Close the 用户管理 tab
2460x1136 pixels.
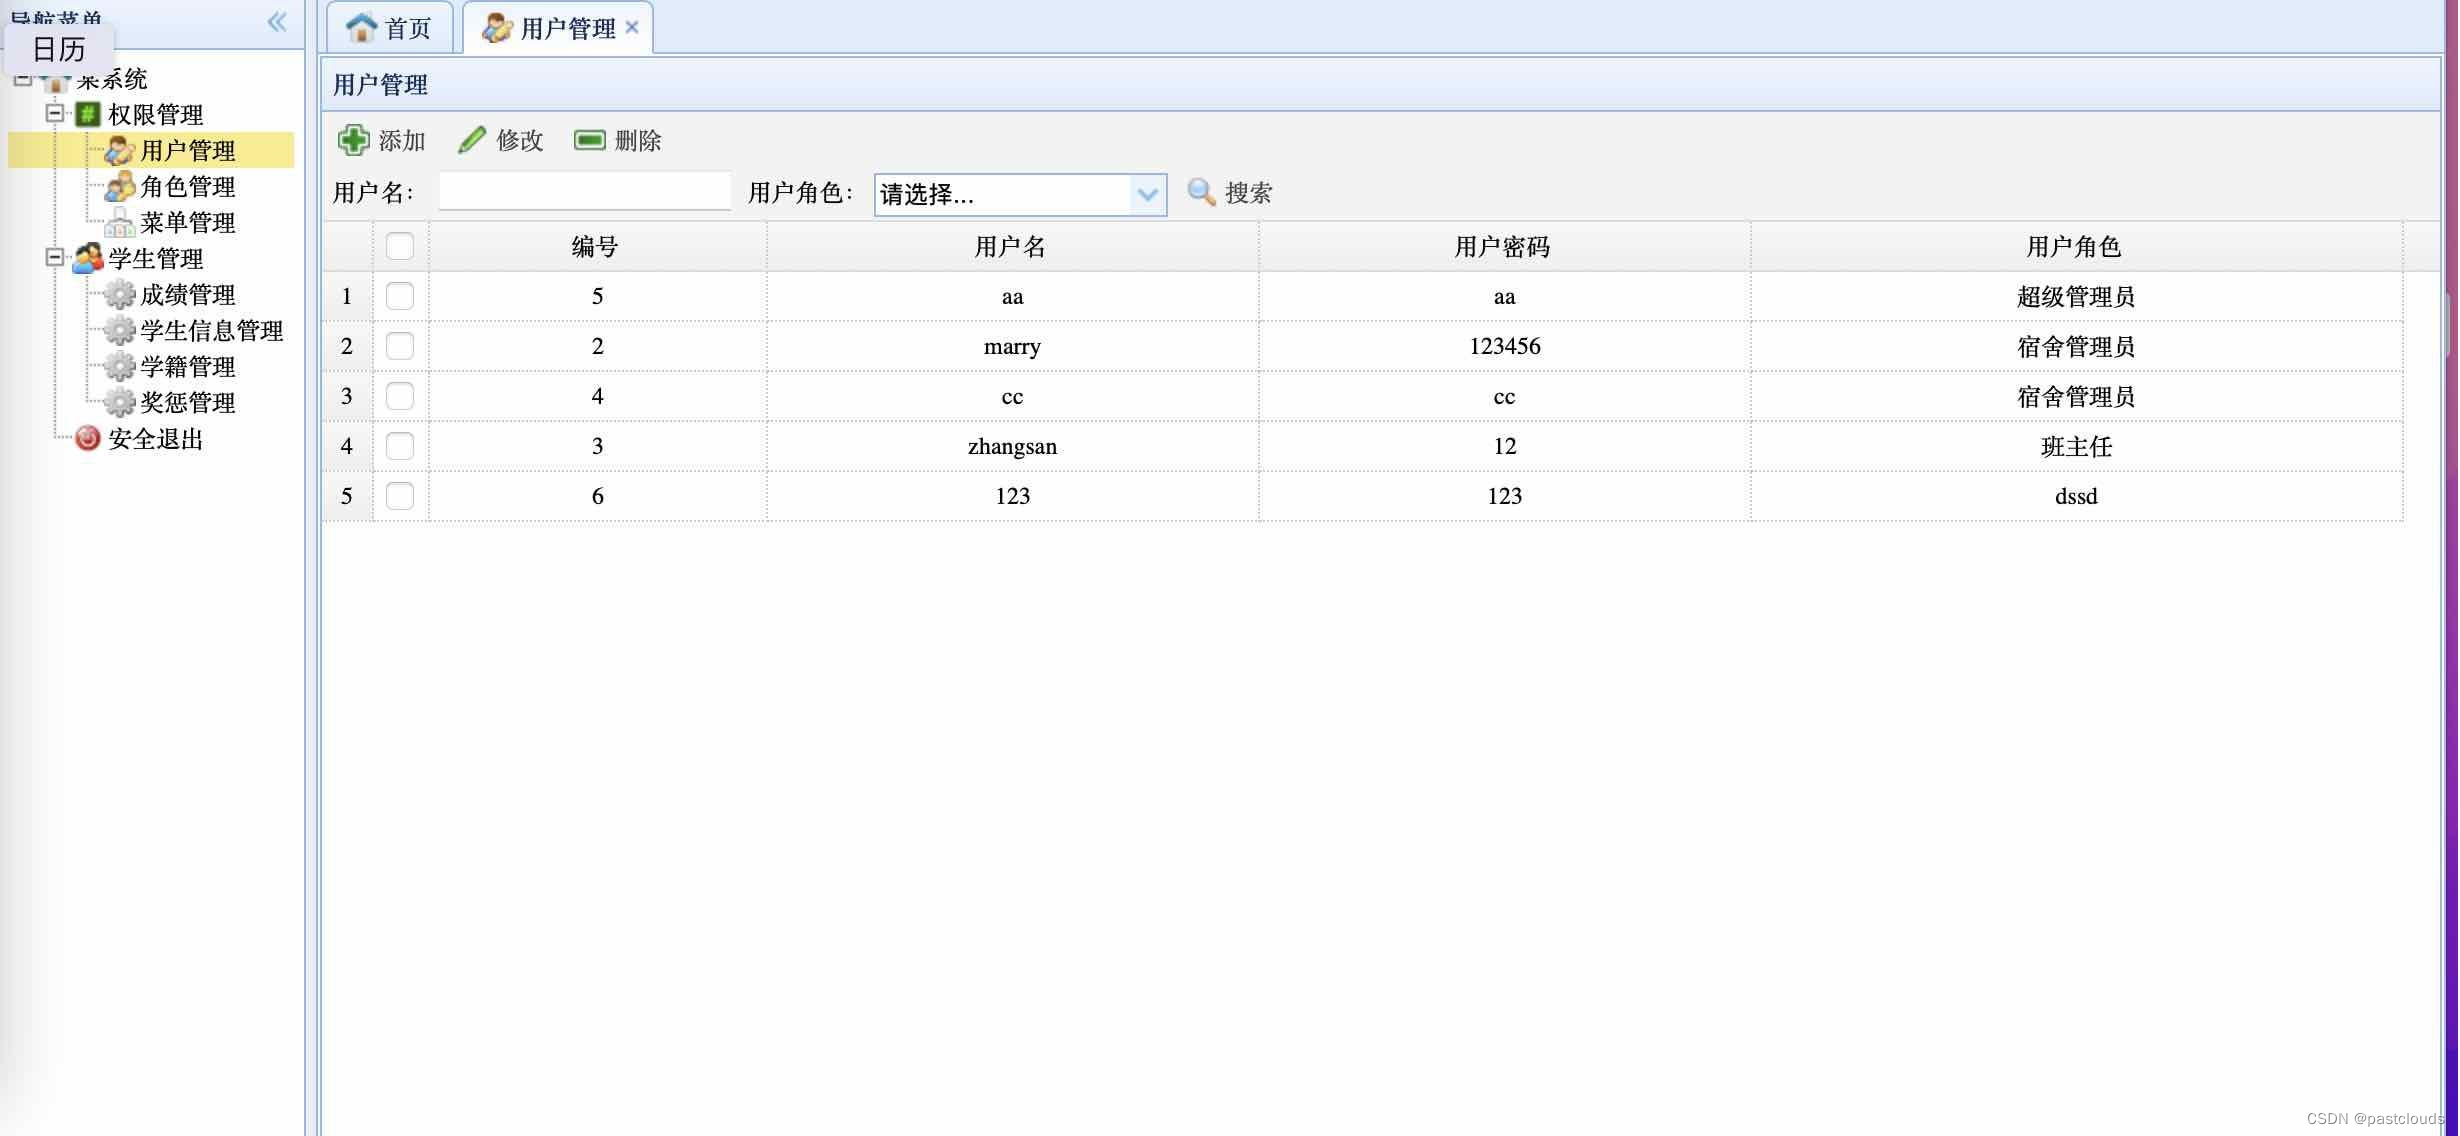(632, 27)
